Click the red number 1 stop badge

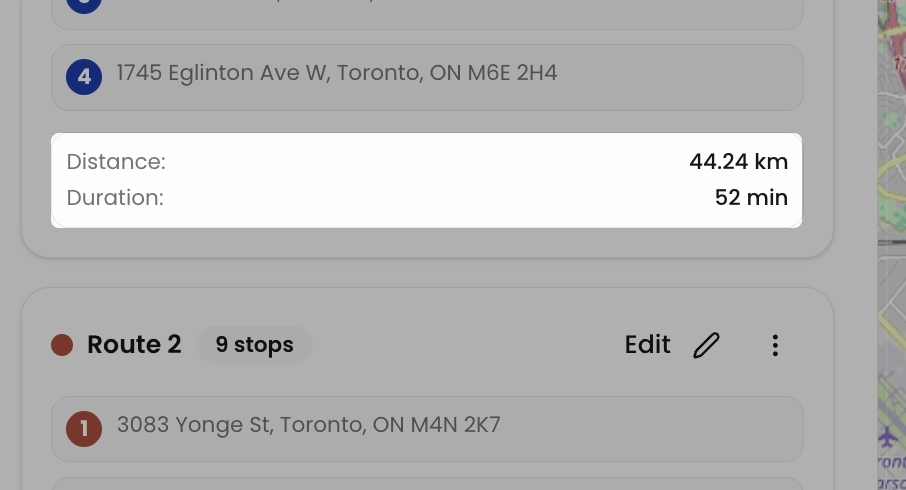(83, 429)
